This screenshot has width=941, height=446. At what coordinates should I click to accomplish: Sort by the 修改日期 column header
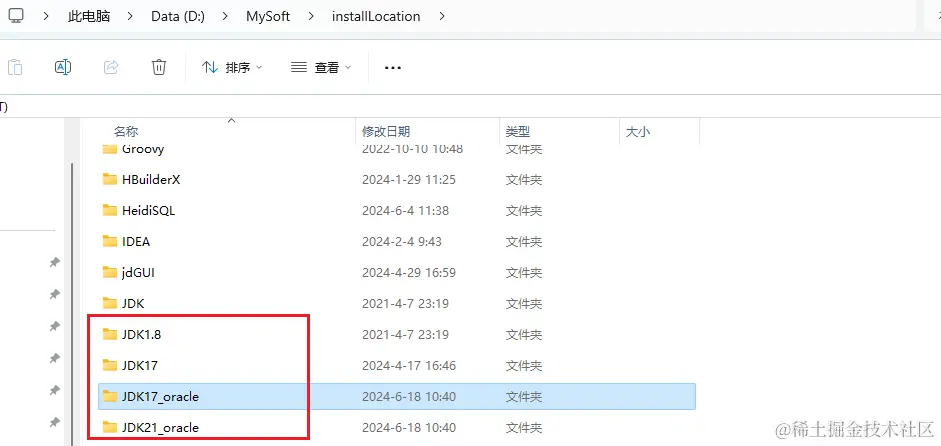386,131
